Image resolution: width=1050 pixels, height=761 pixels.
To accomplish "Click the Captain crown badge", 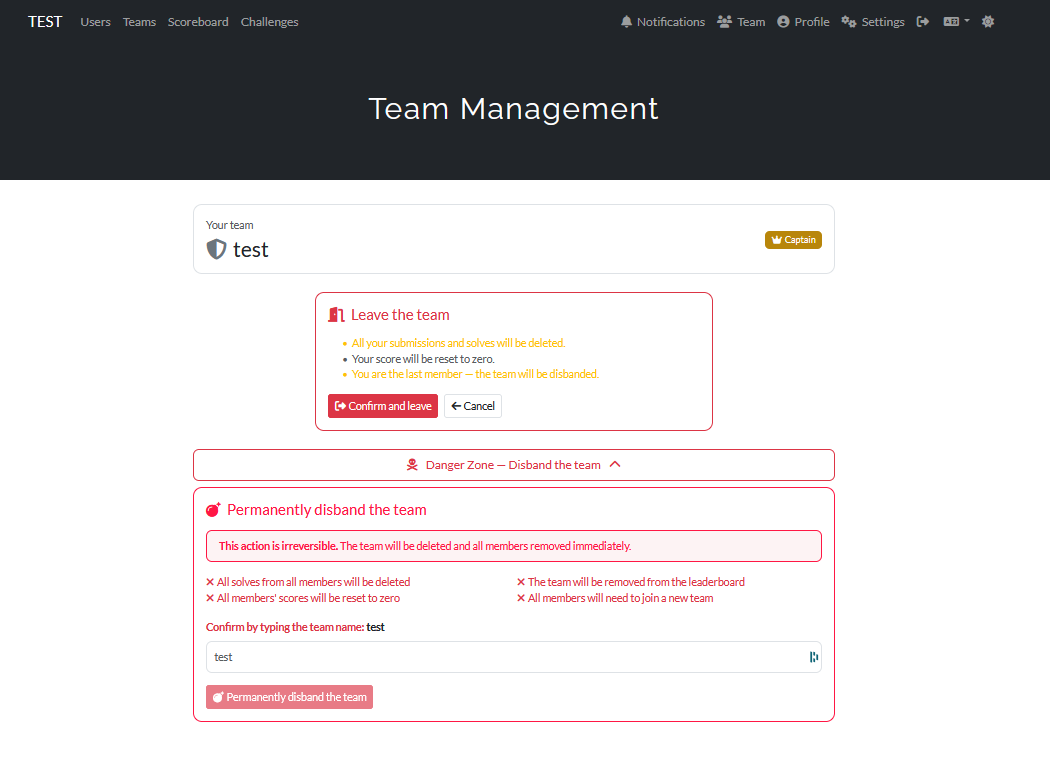I will click(x=793, y=240).
